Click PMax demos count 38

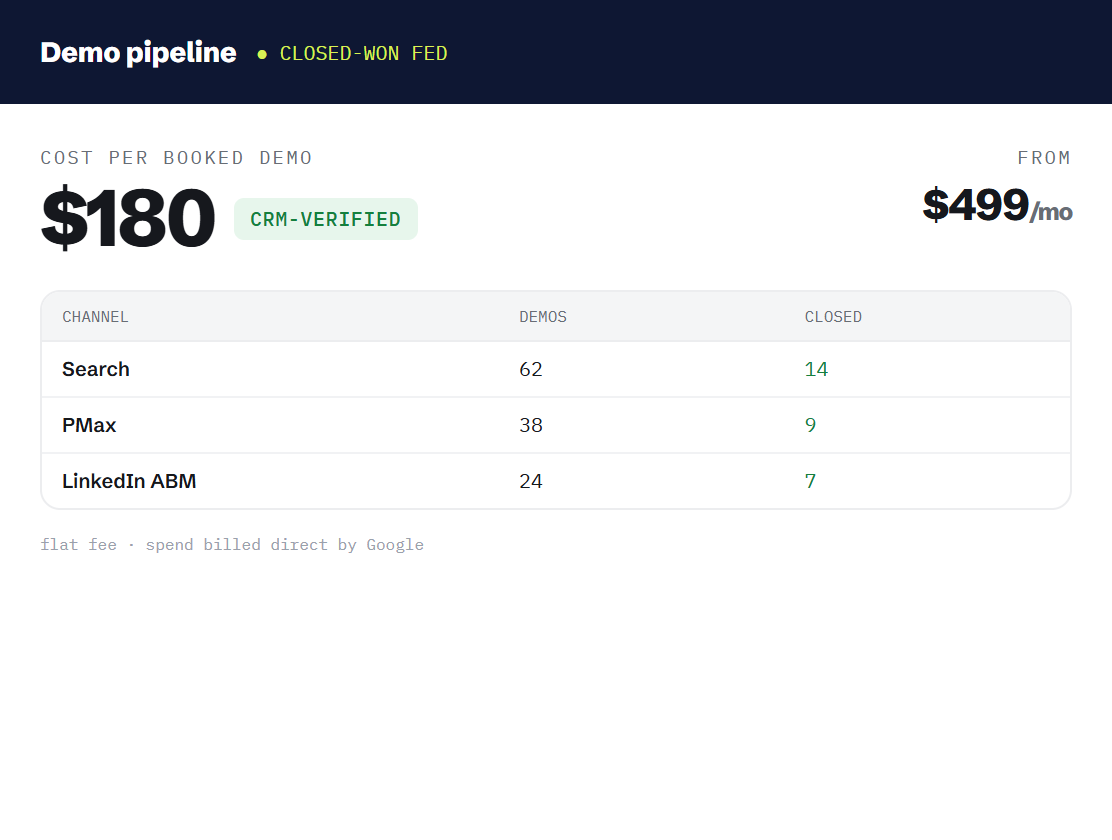coord(530,425)
